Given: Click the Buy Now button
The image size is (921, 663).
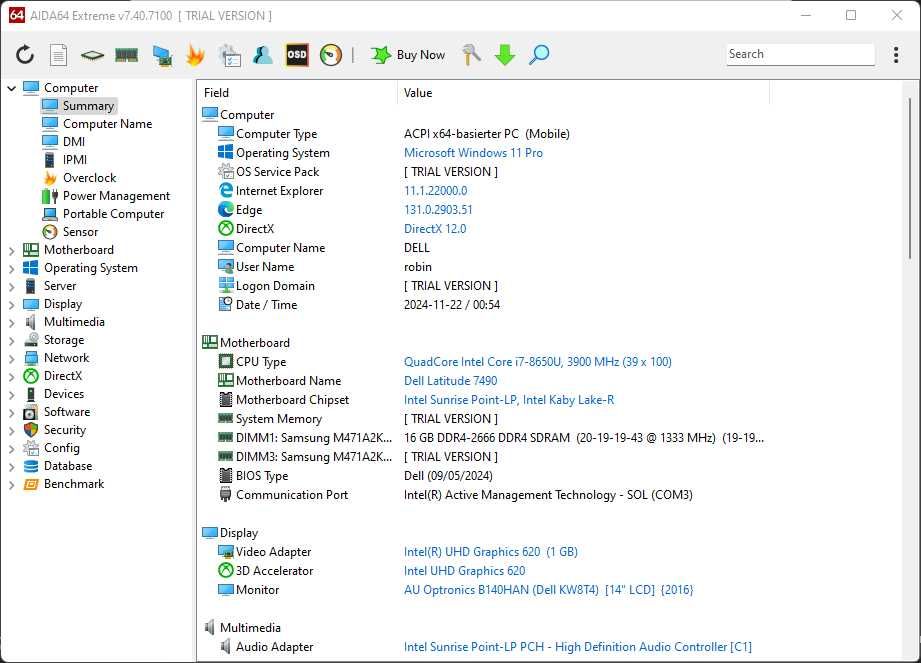Looking at the screenshot, I should click(408, 55).
